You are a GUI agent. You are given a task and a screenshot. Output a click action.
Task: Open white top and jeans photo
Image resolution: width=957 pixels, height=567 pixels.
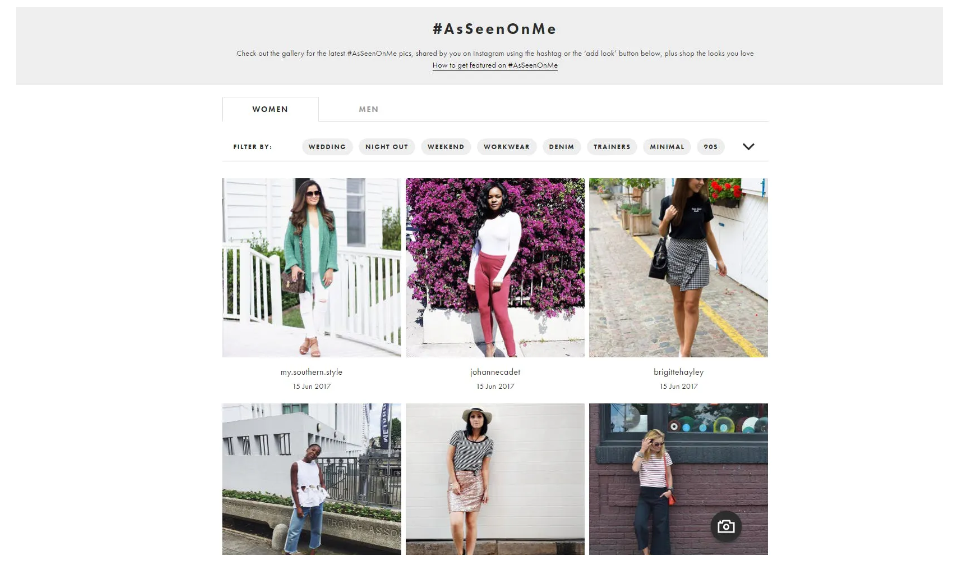[311, 479]
